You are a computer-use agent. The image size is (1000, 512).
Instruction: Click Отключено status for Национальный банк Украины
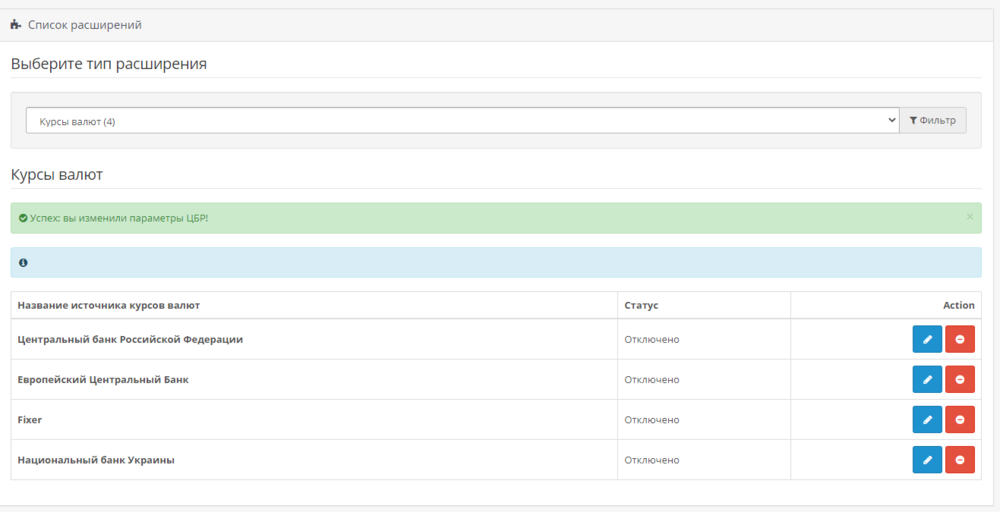click(x=652, y=460)
